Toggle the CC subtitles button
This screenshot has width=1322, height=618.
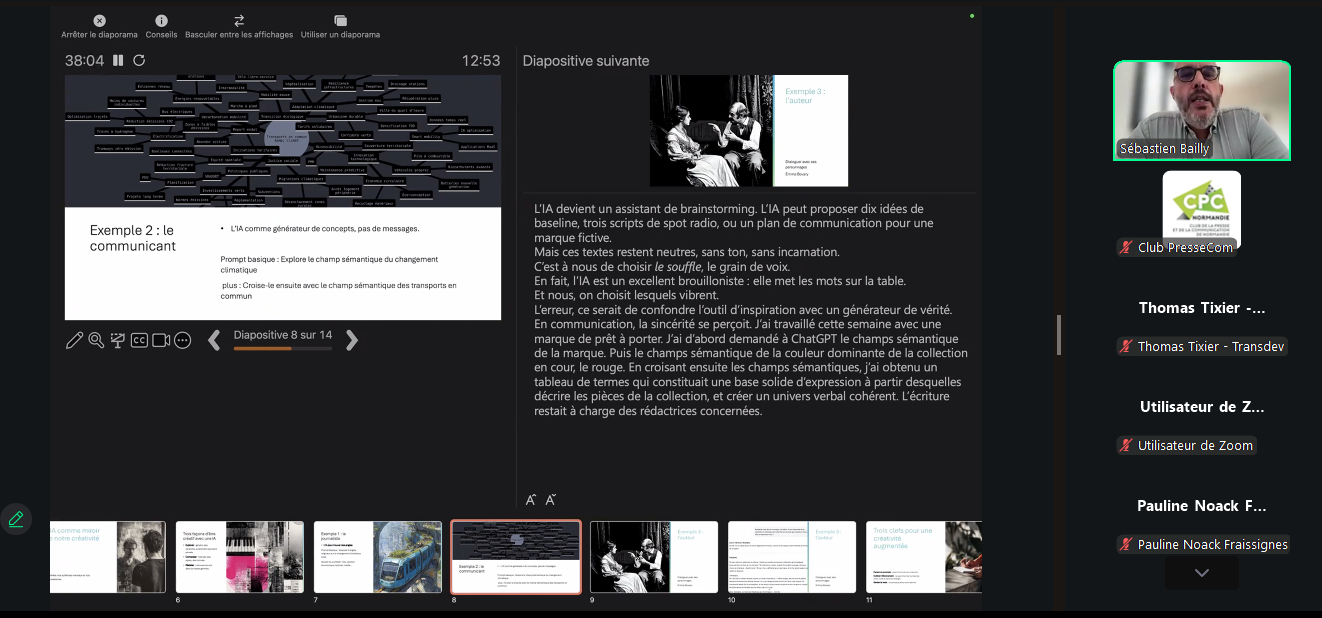(140, 341)
